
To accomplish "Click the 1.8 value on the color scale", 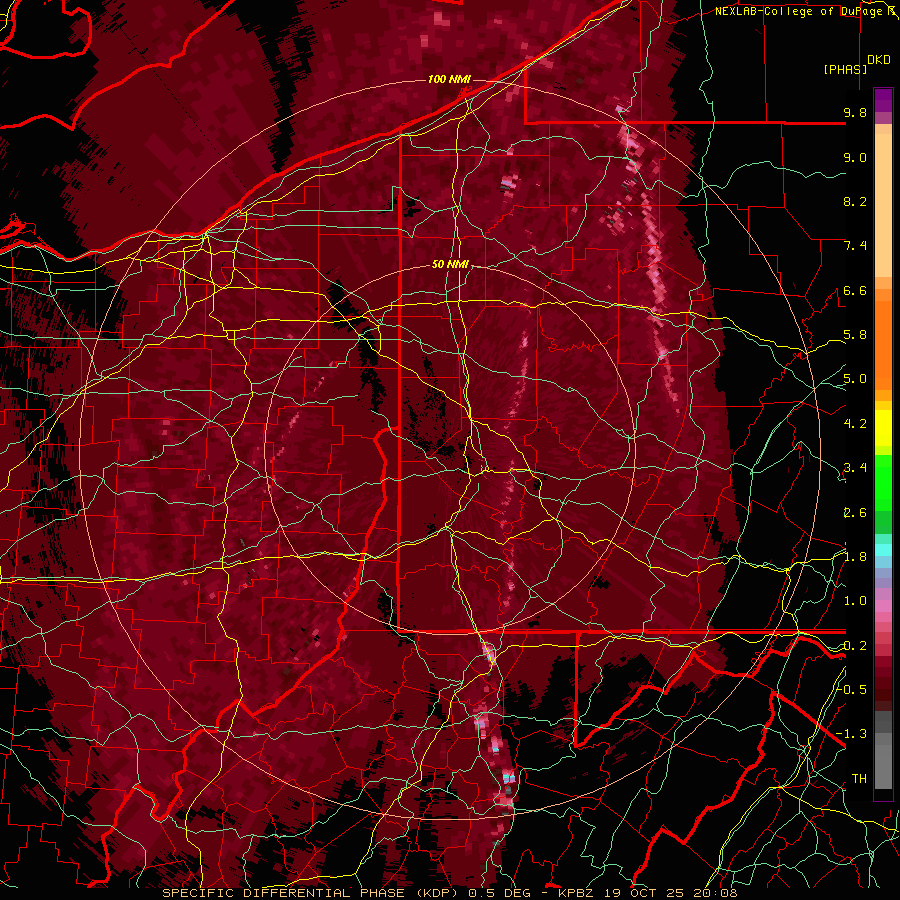I will (855, 557).
